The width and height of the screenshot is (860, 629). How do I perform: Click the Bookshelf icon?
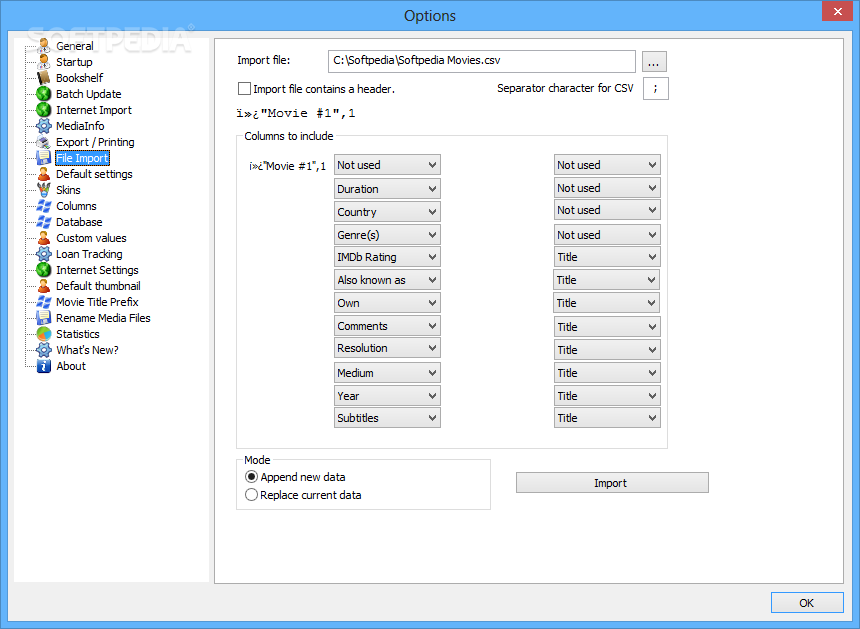pos(44,78)
